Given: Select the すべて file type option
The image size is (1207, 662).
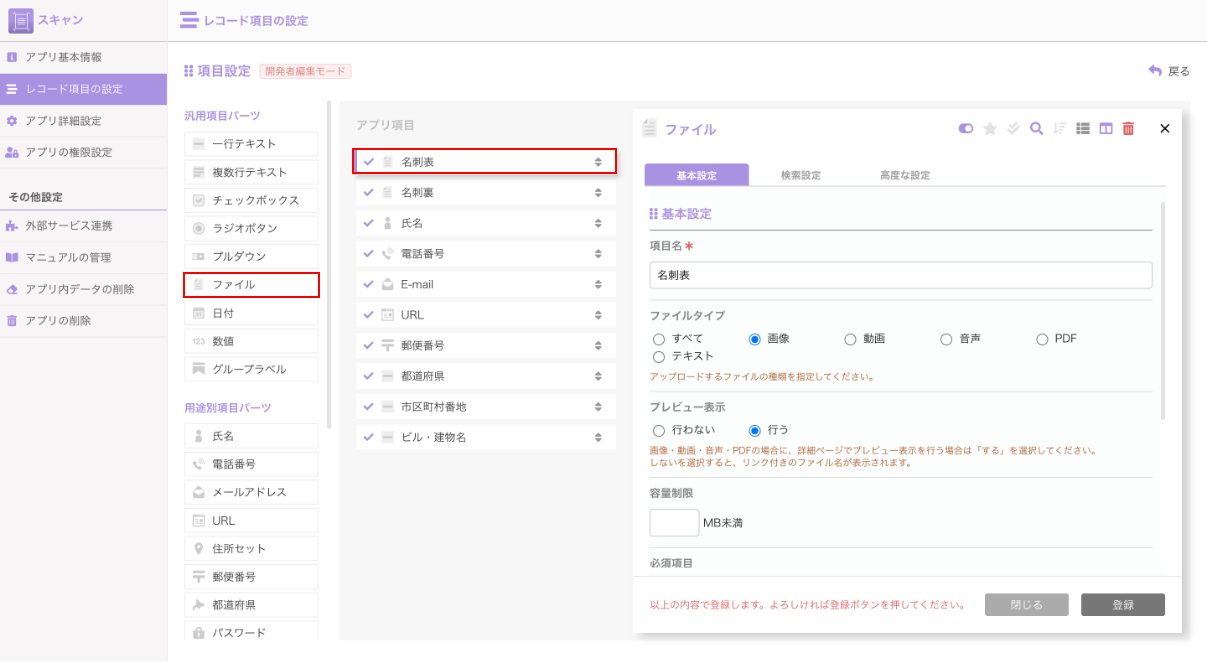Looking at the screenshot, I should 658,339.
